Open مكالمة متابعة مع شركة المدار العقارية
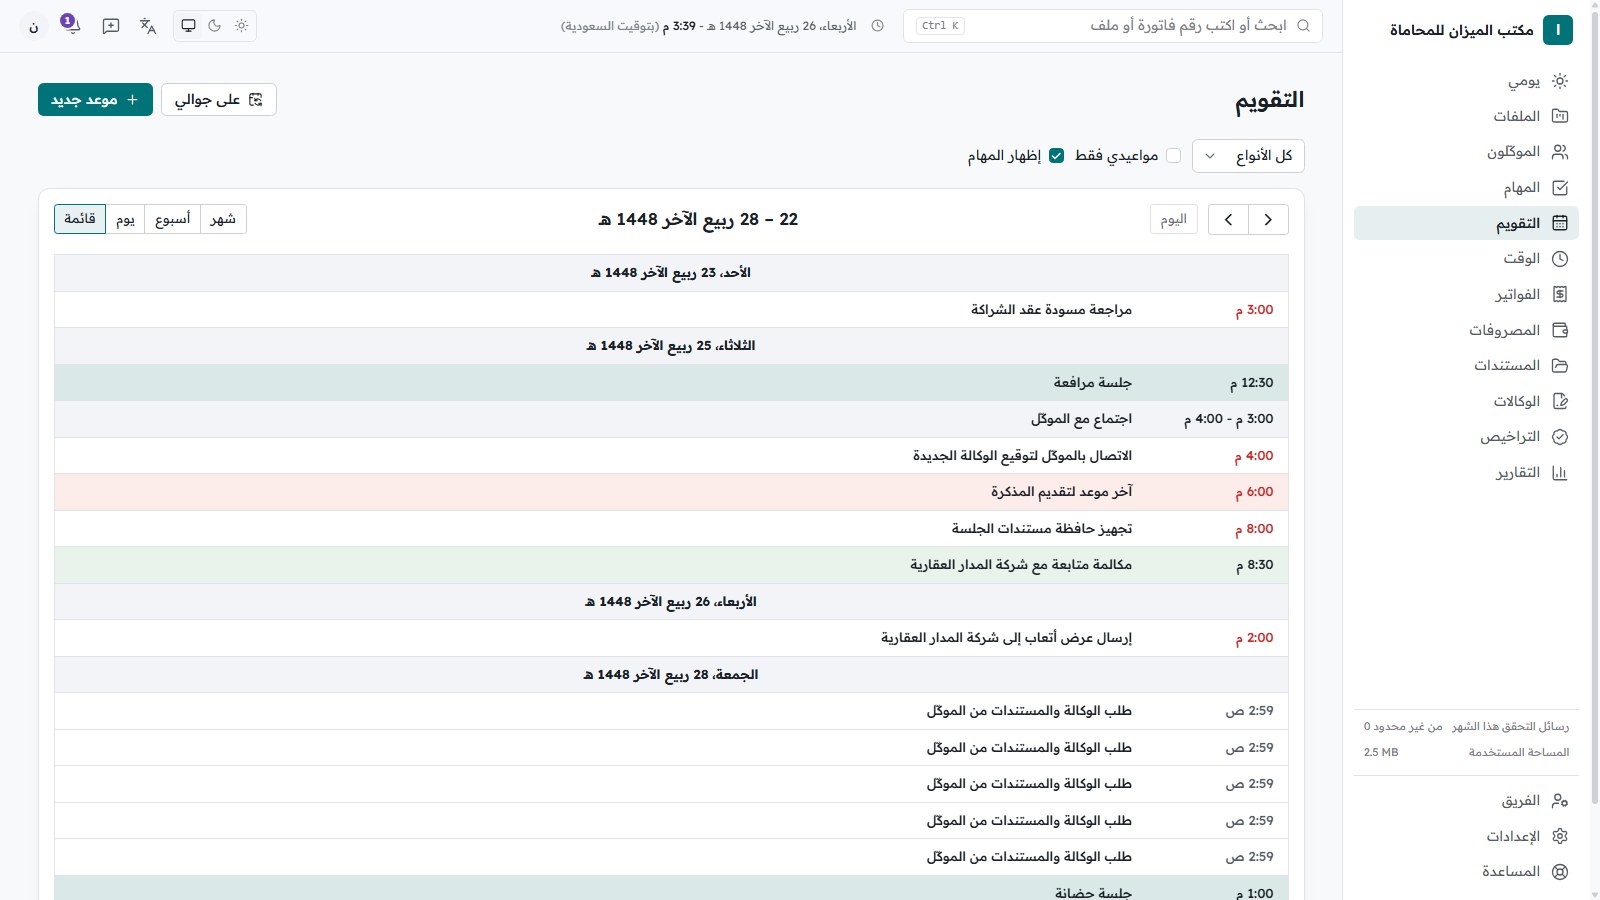The height and width of the screenshot is (900, 1600). pos(671,565)
